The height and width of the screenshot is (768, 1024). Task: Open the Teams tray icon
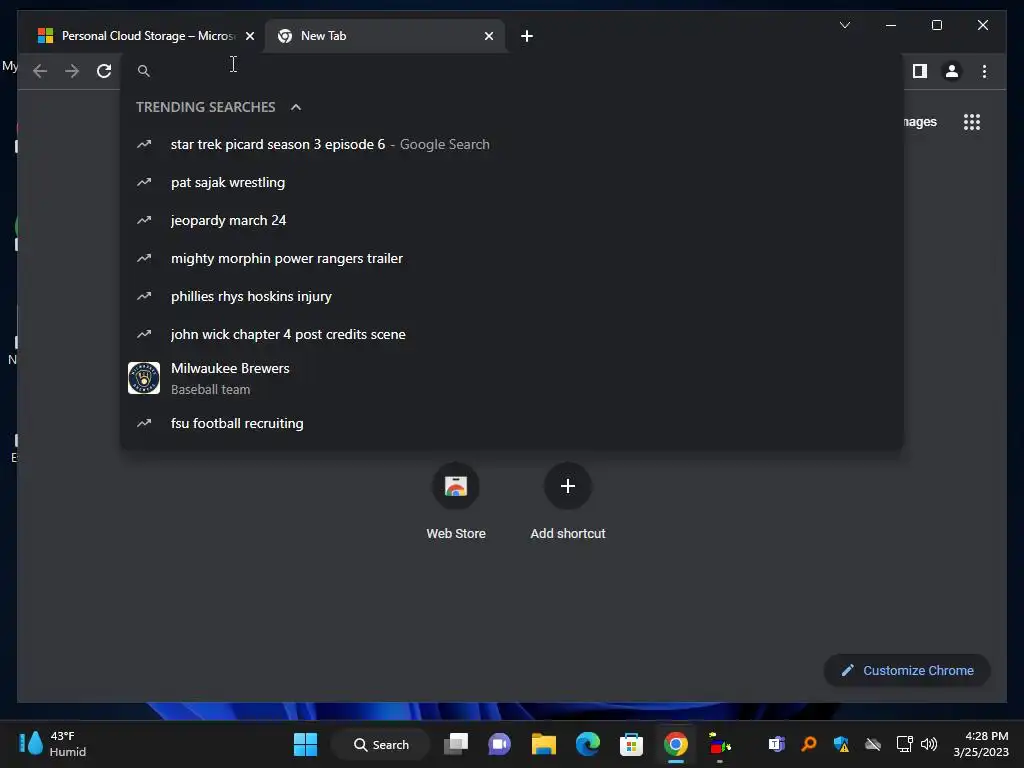[x=776, y=744]
